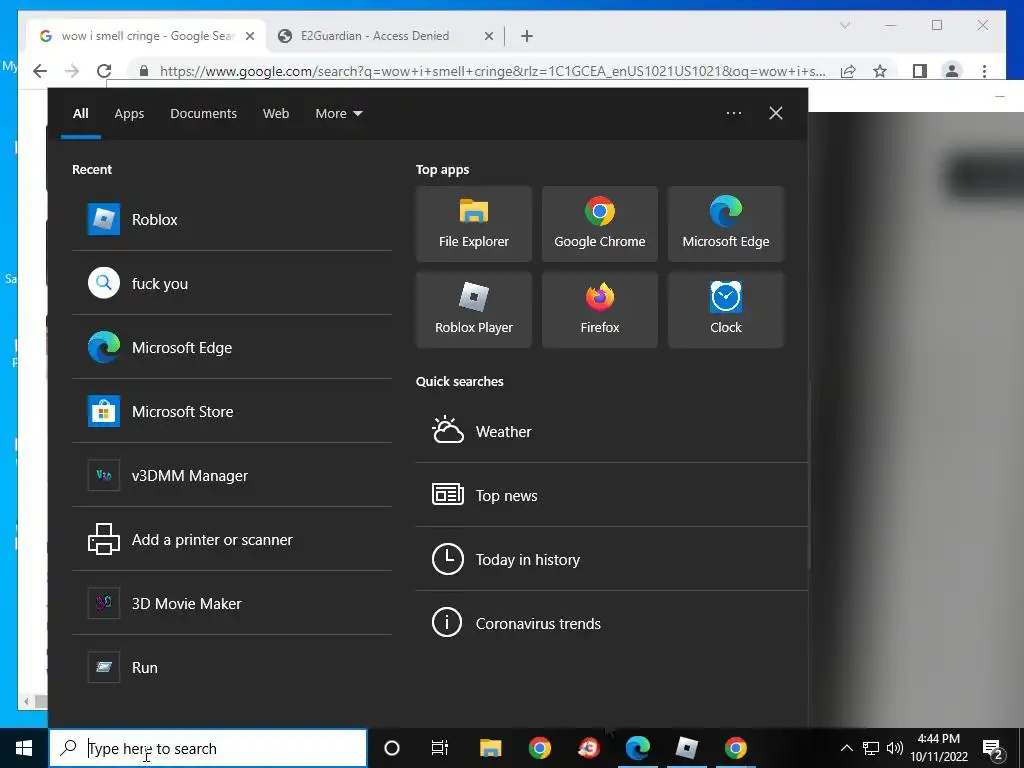
Task: Reload the Chrome page
Action: [104, 71]
